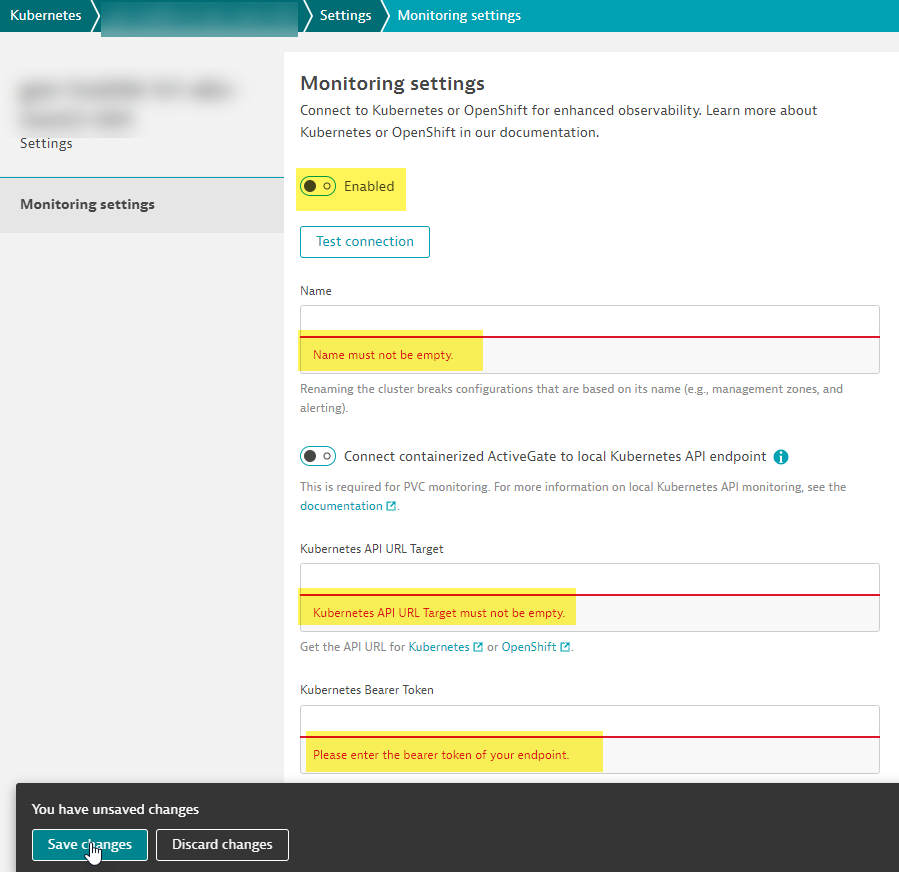The height and width of the screenshot is (872, 899).
Task: Open Settings breadcrumb item
Action: (x=345, y=15)
